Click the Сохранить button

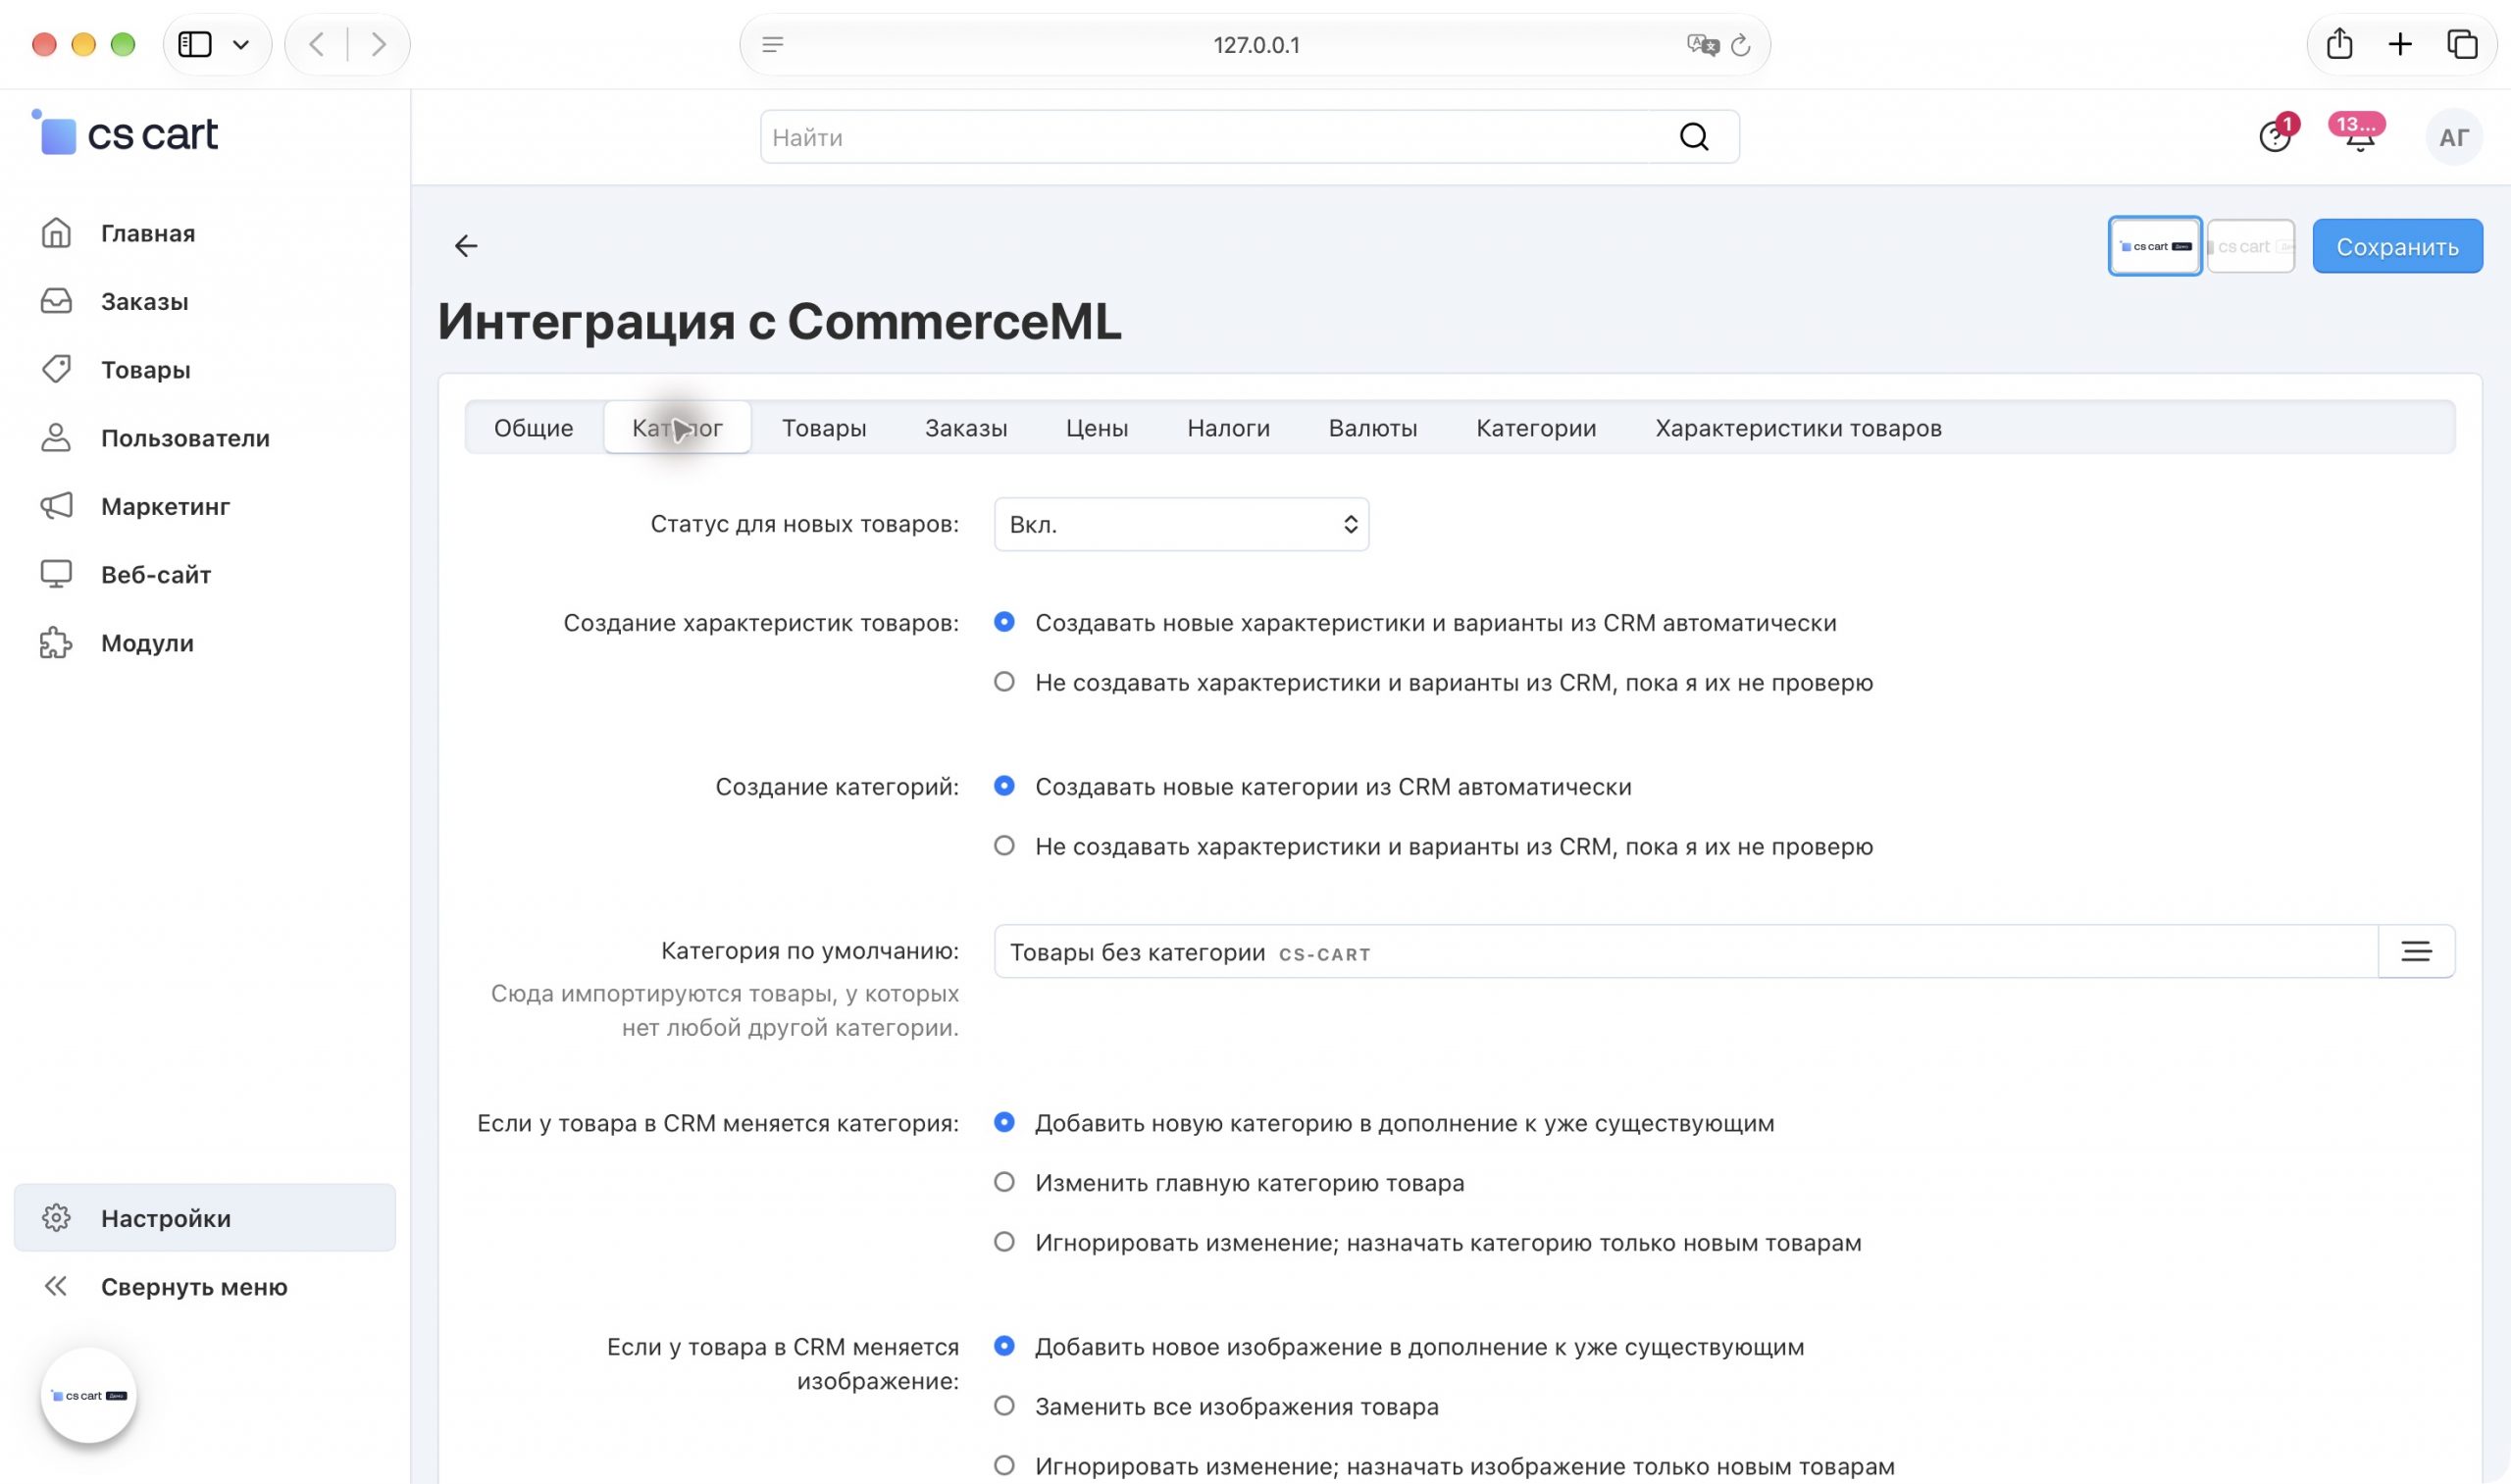pos(2397,246)
